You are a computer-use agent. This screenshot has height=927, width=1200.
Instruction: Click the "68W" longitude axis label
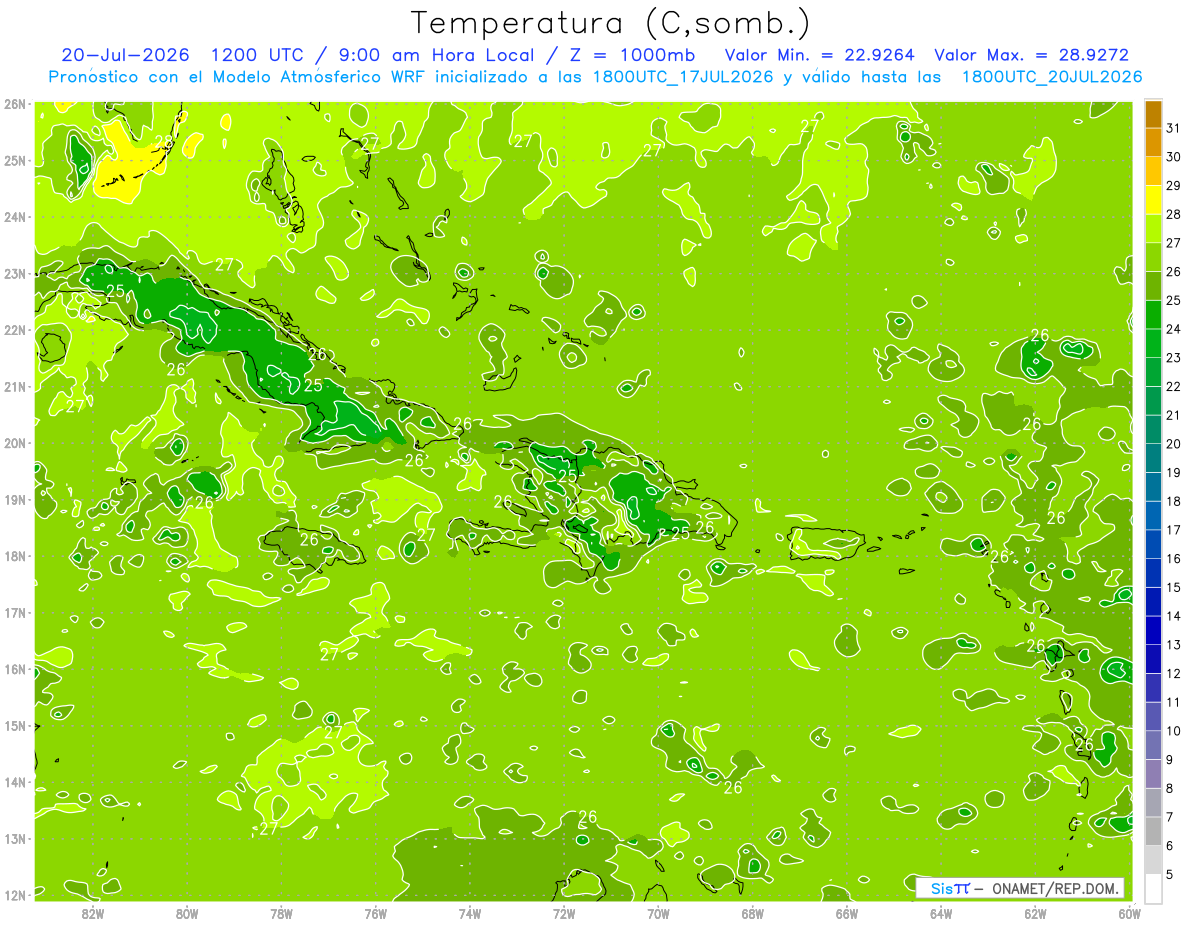point(753,913)
